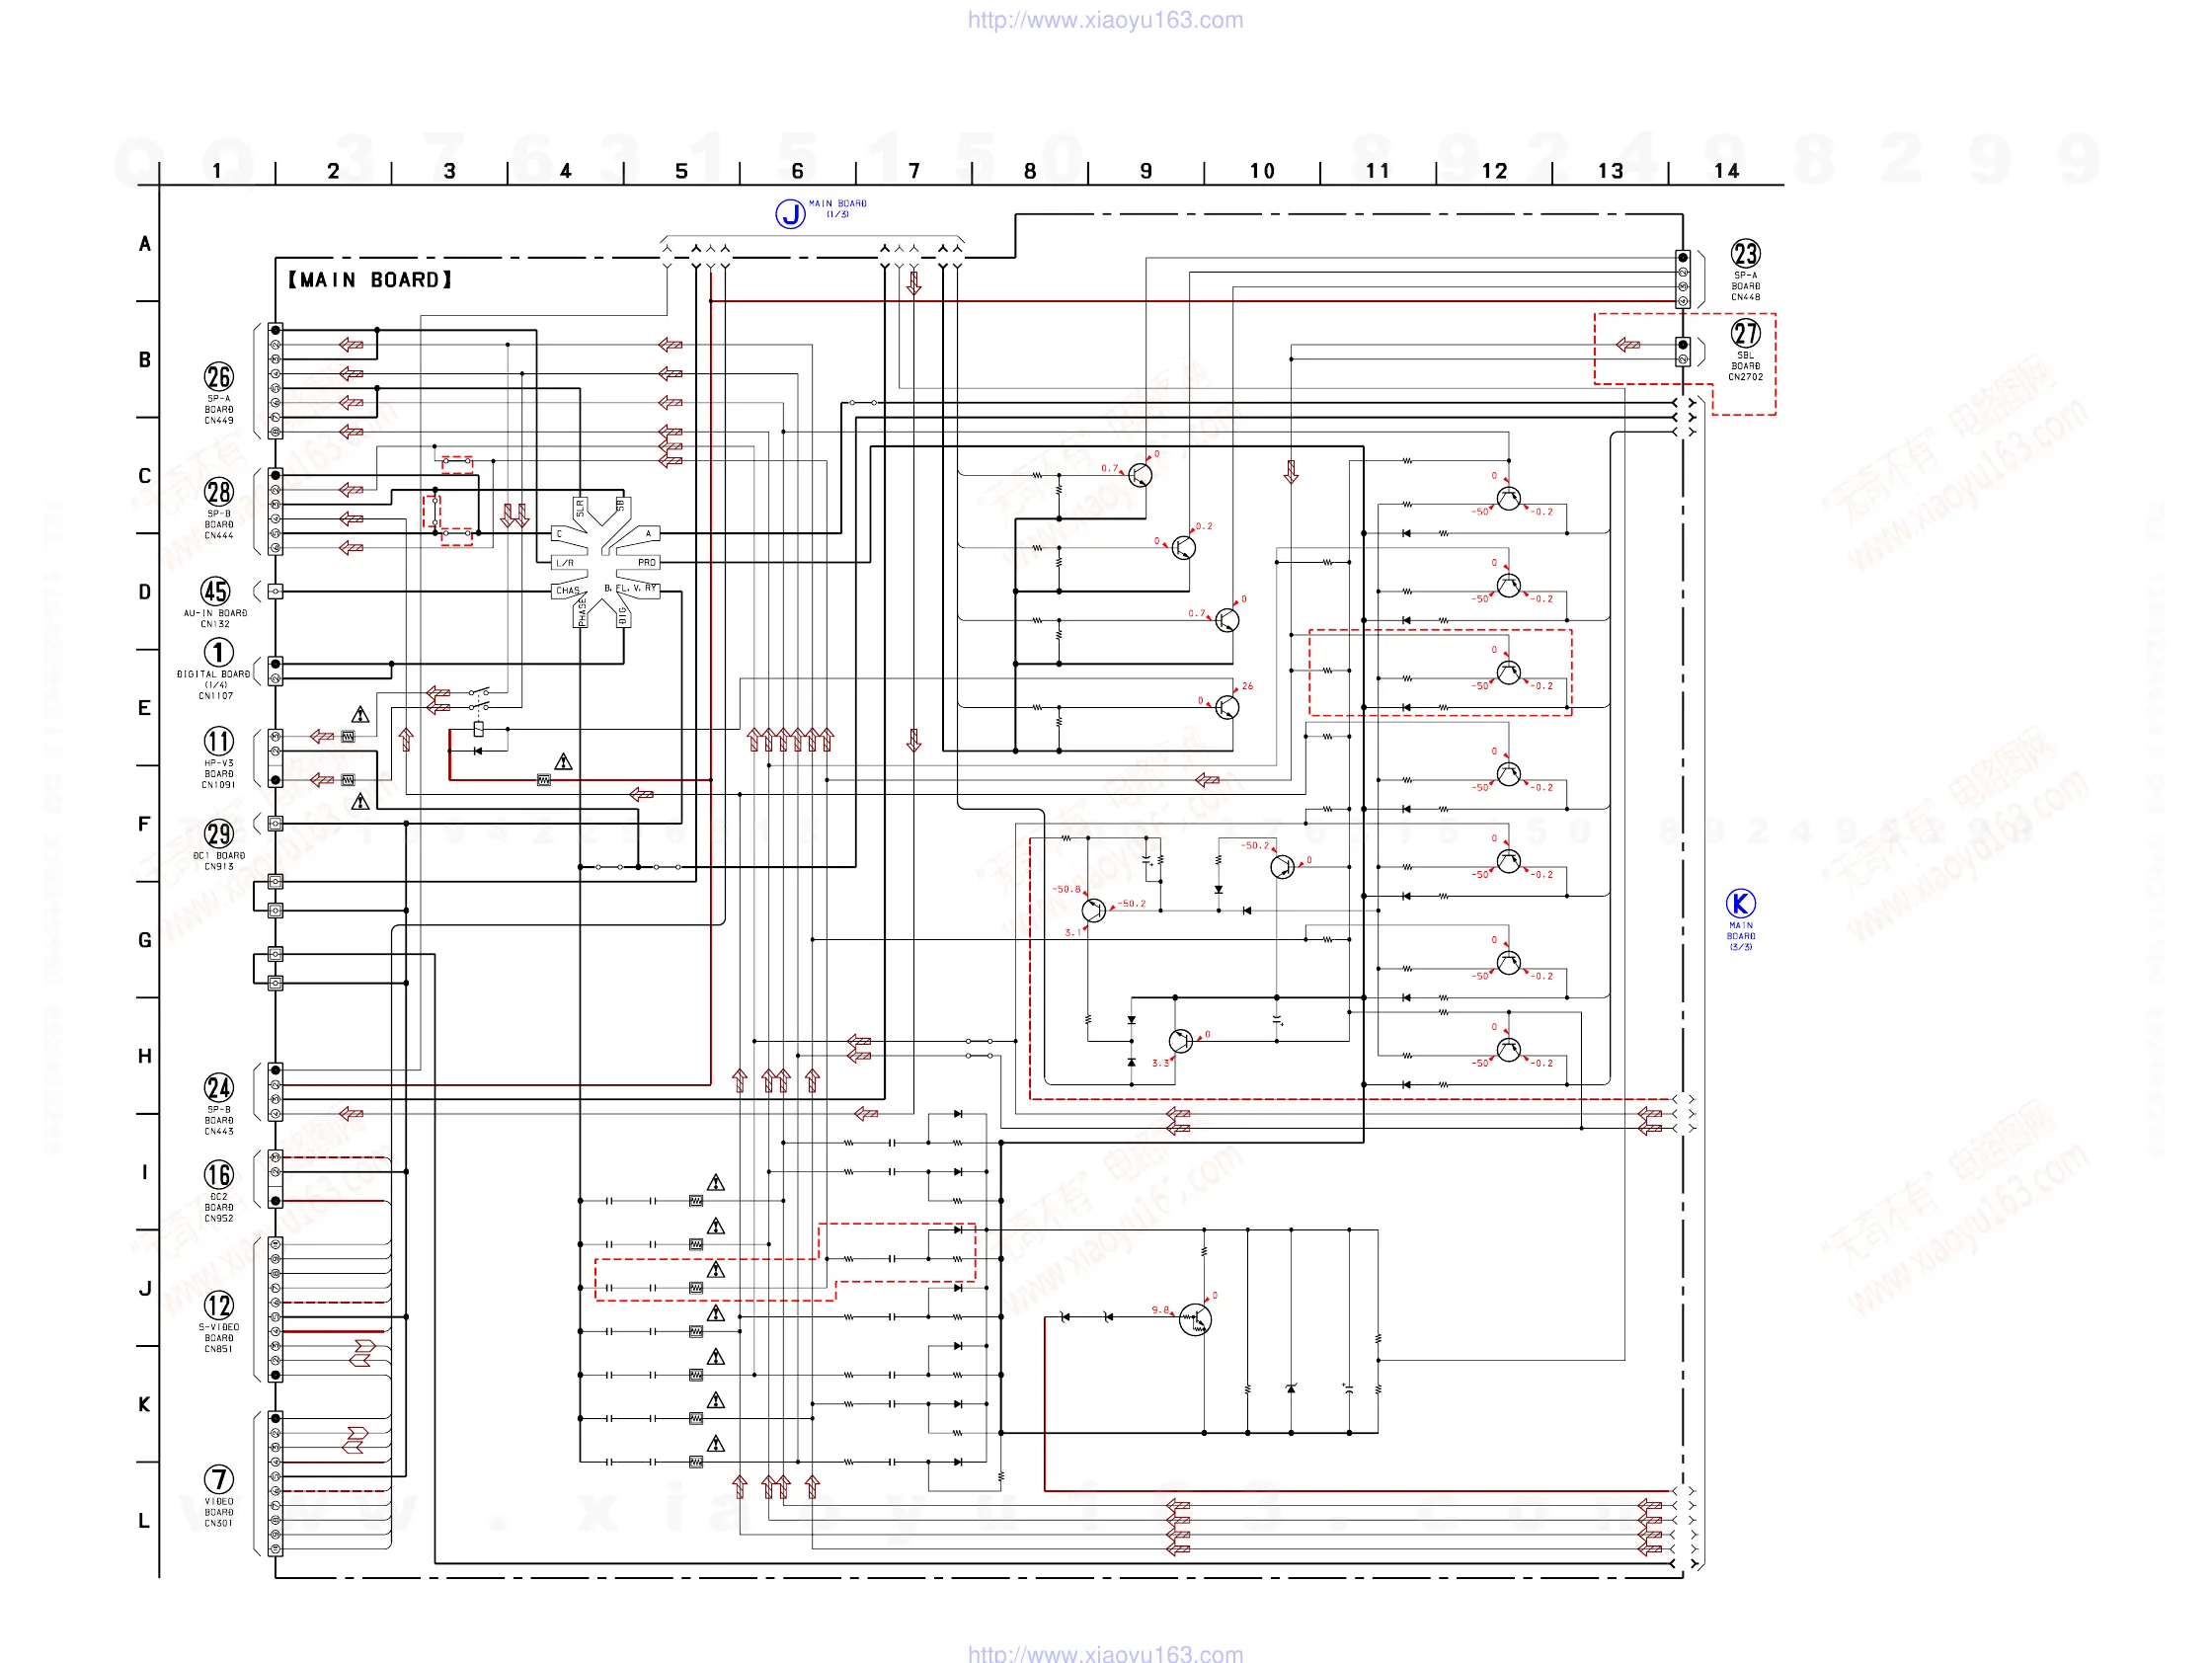The width and height of the screenshot is (2212, 1663).
Task: Select circled 23 SP-A board connector
Action: [1745, 254]
